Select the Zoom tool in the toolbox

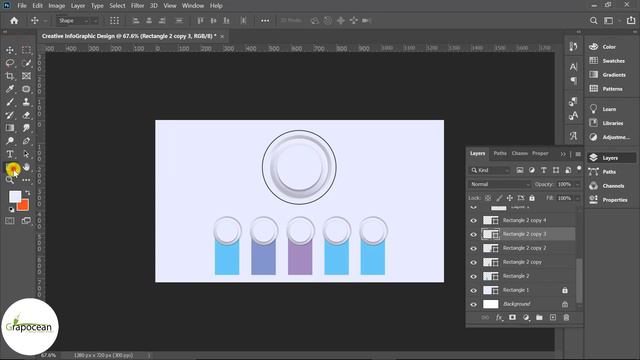(x=10, y=180)
